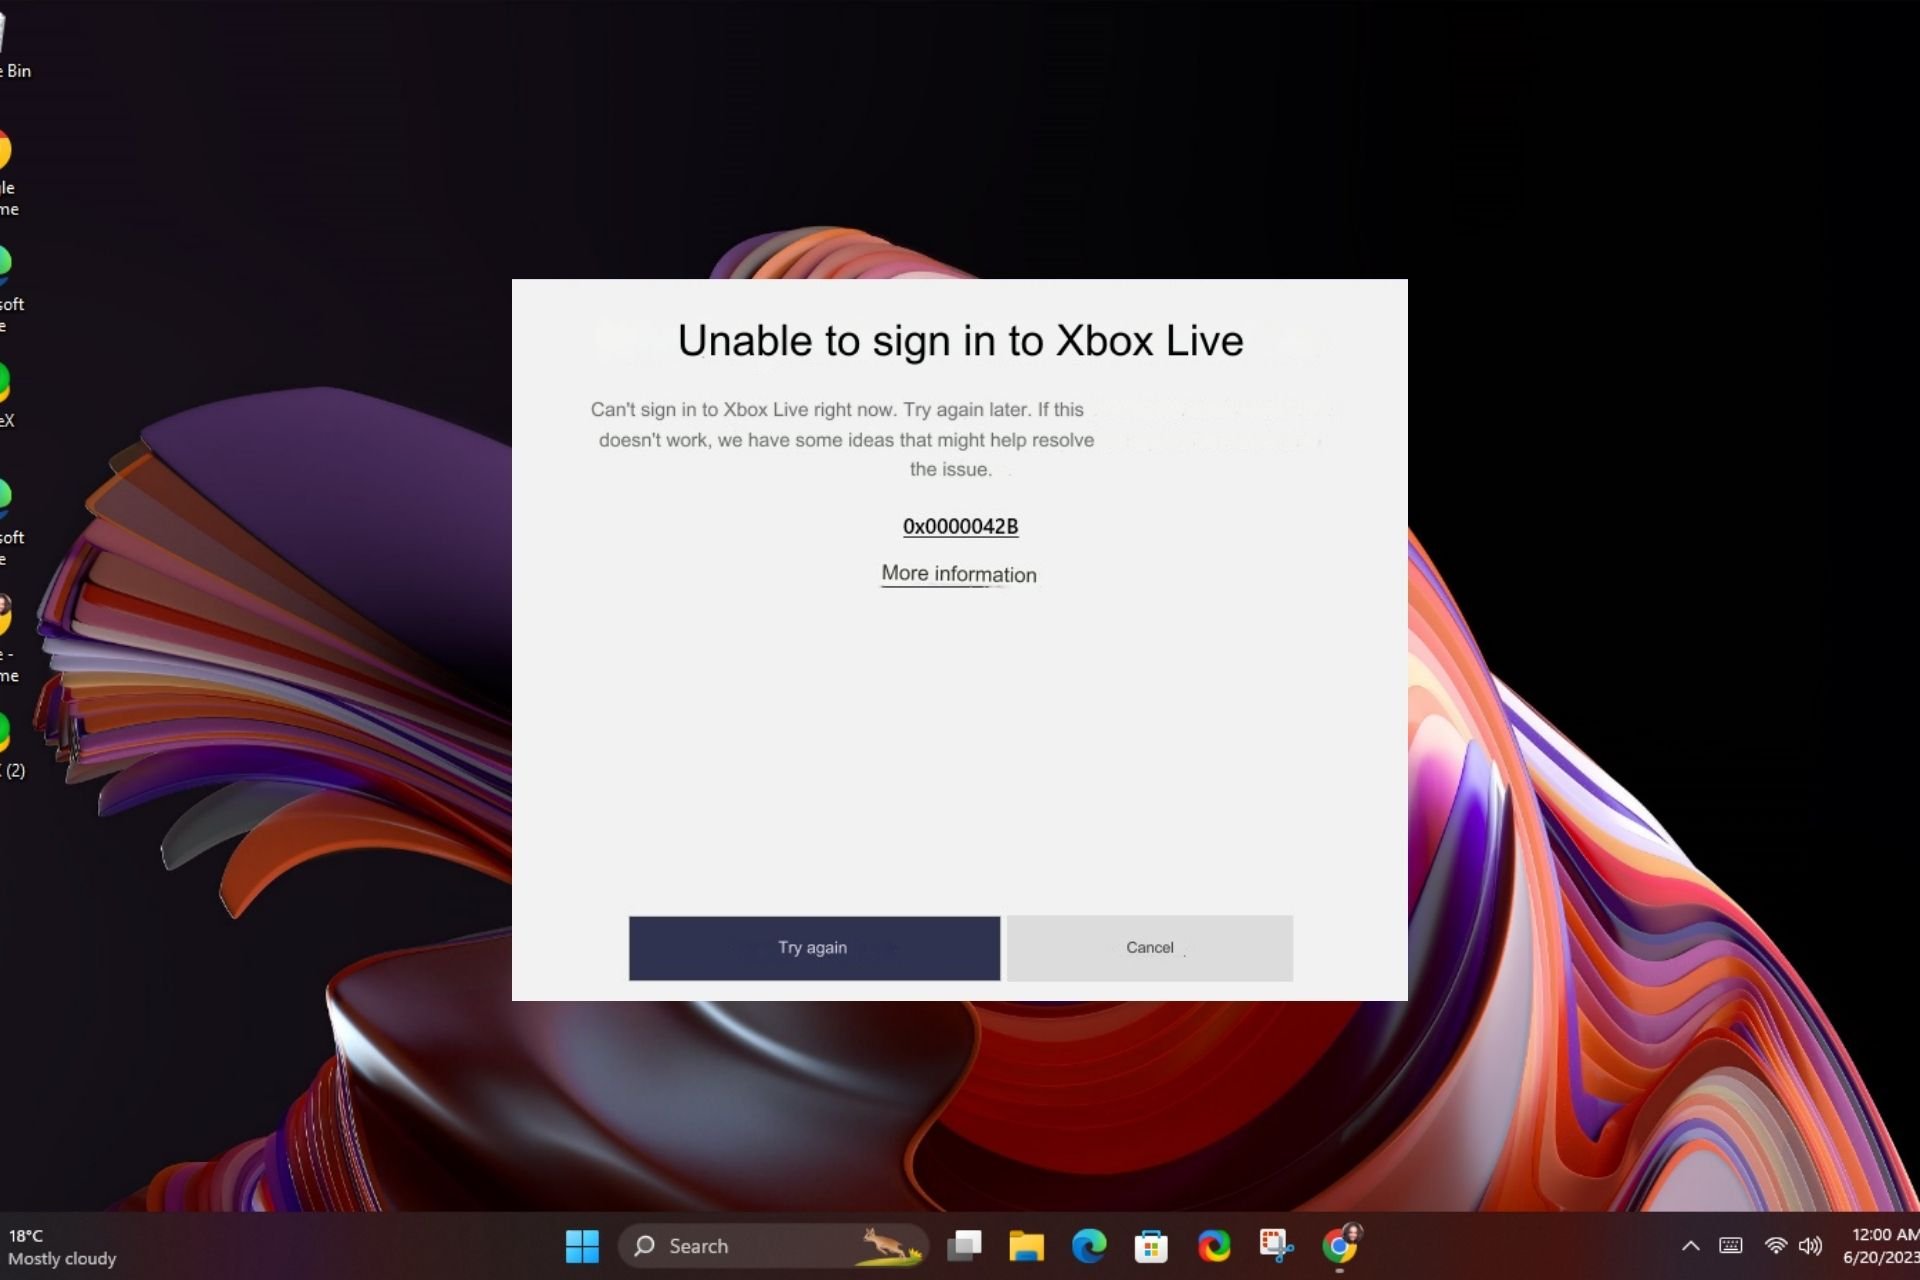Click the taskbar Search box
This screenshot has height=1280, width=1920.
coord(774,1246)
